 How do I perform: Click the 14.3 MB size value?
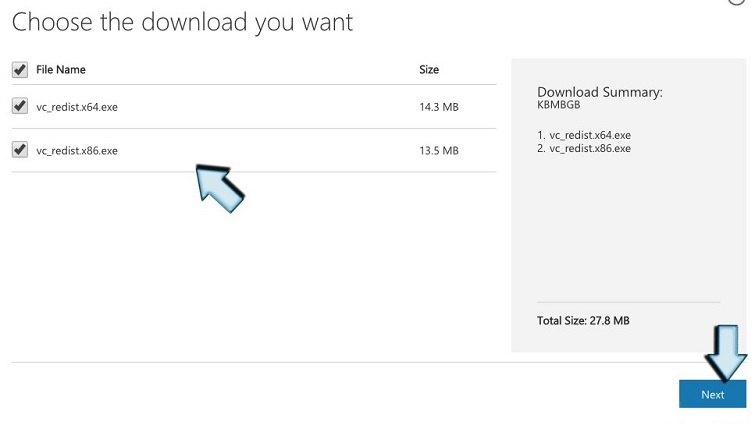[439, 107]
